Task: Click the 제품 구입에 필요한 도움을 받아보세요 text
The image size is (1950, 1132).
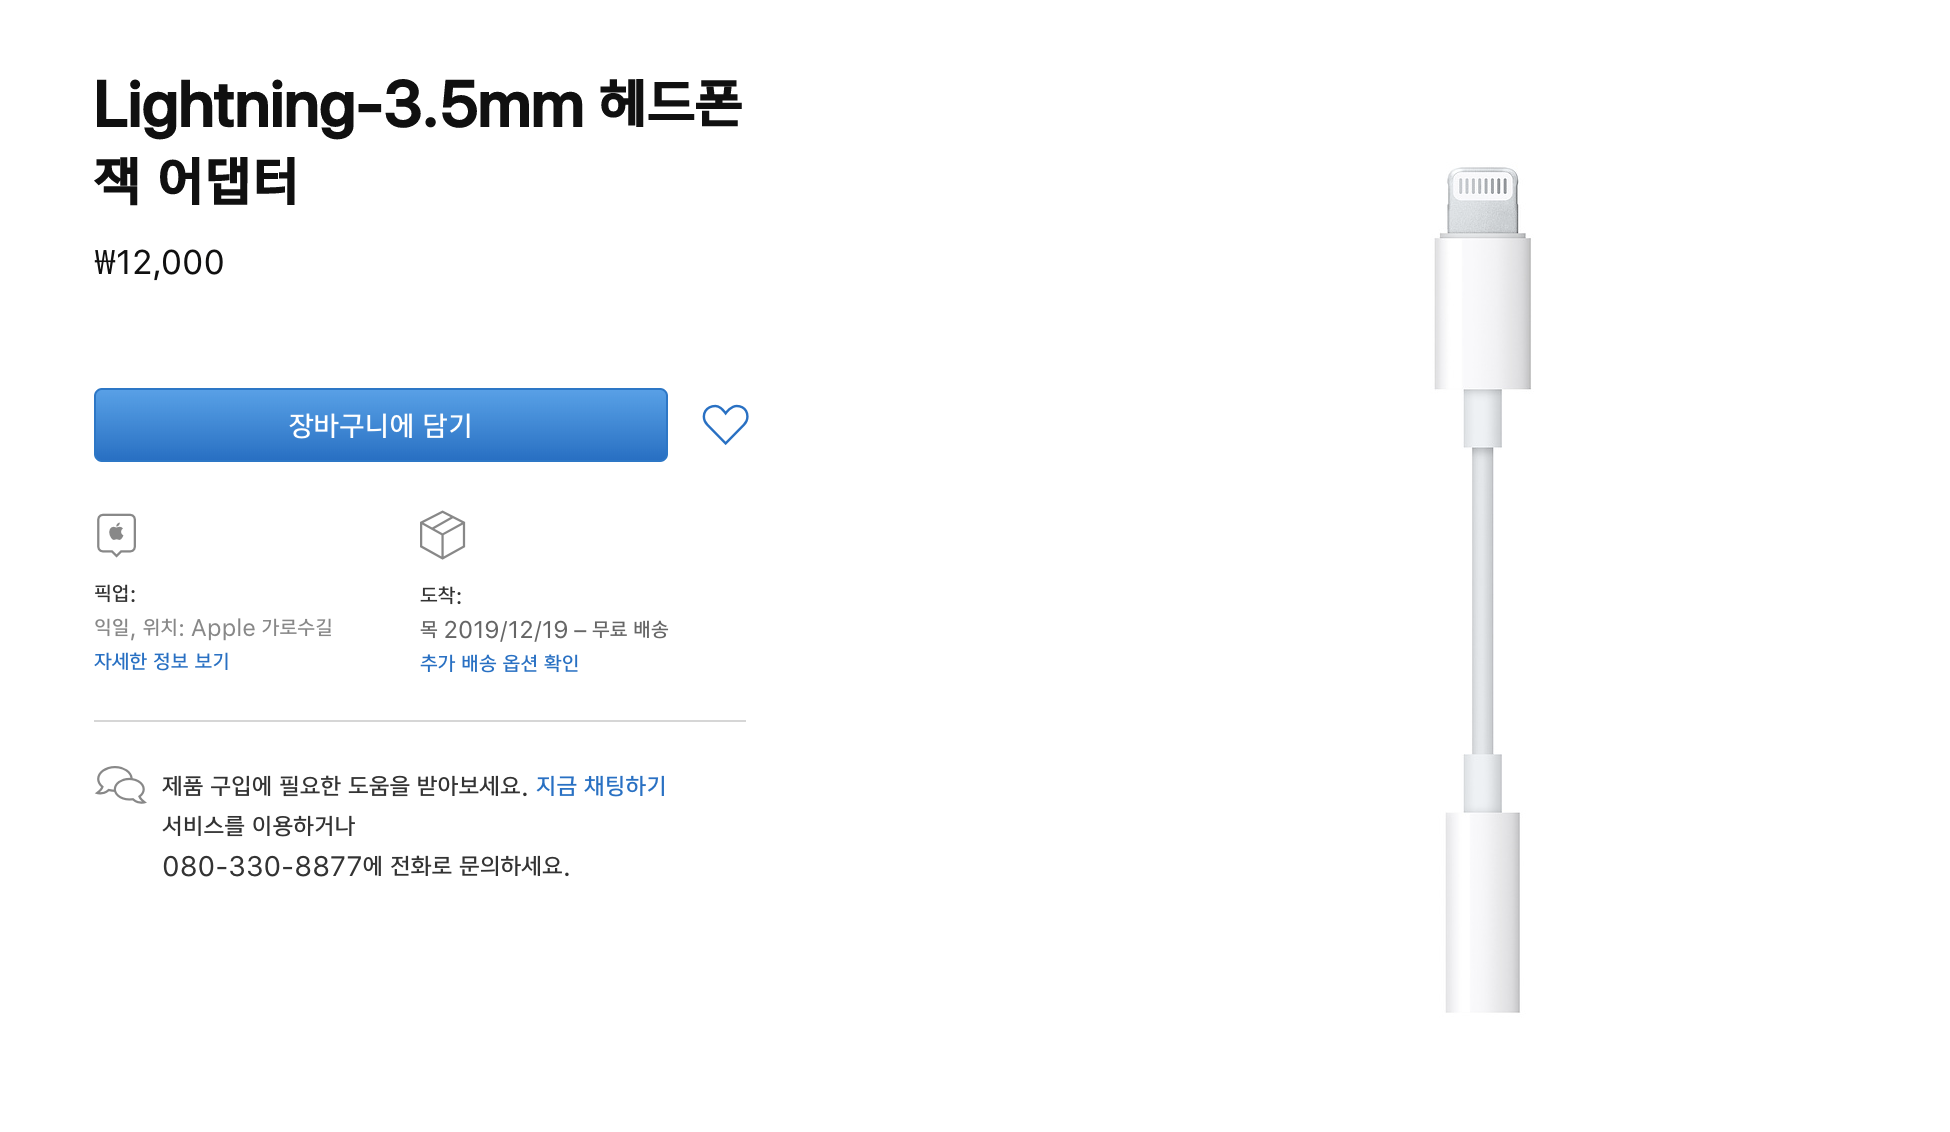Action: coord(344,786)
